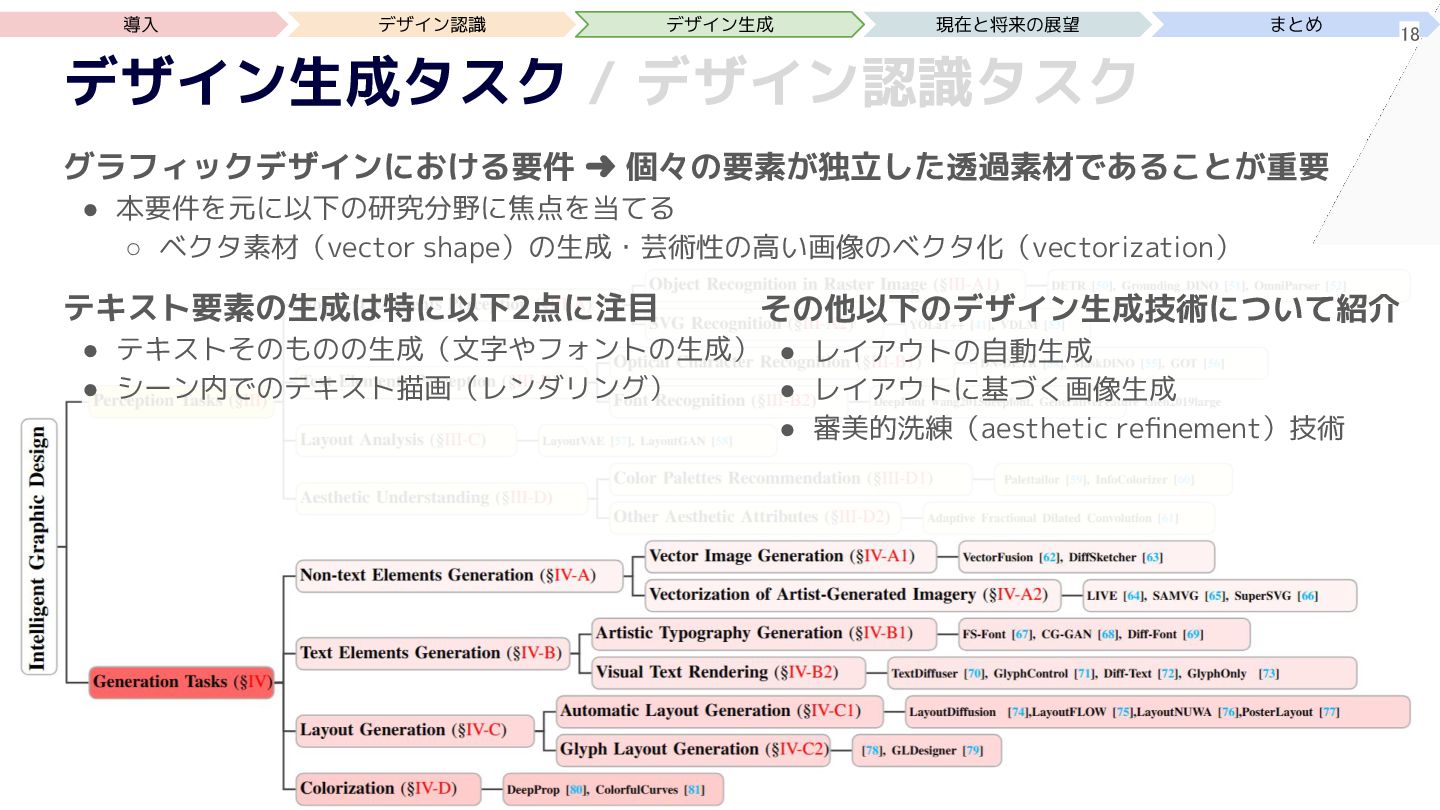1440x810 pixels.
Task: Click the faded Aesthetic Understanding (§III-D) node
Action: click(443, 498)
